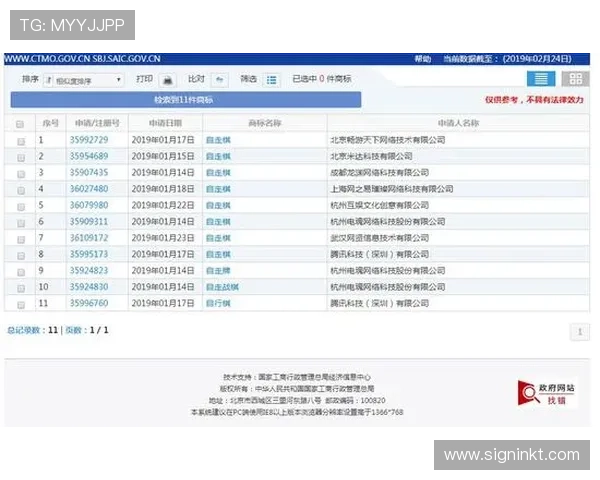Check the checkbox for row 3
Screen dimensions: 600x480
21,174
